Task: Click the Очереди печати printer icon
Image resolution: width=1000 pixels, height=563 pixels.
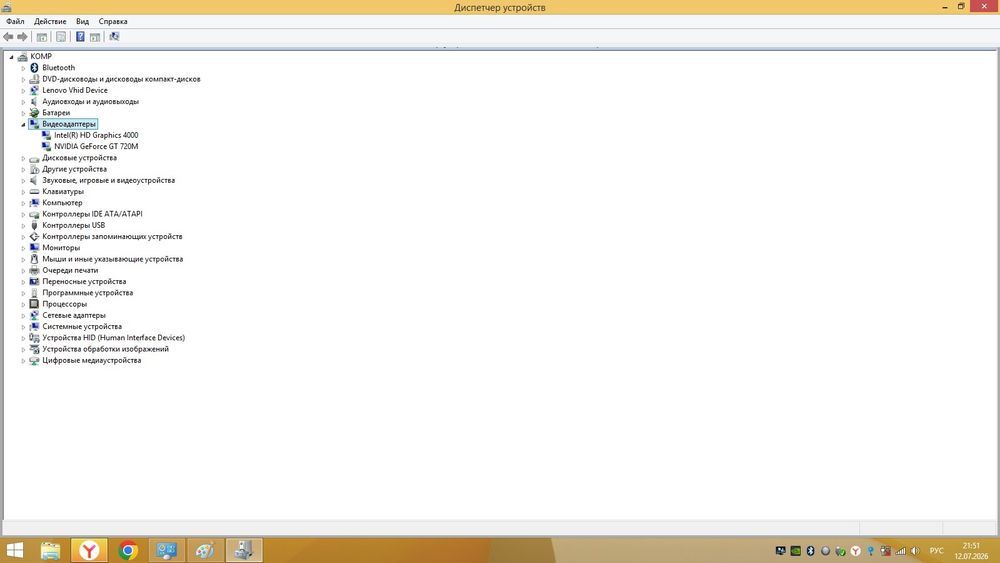Action: tap(34, 270)
